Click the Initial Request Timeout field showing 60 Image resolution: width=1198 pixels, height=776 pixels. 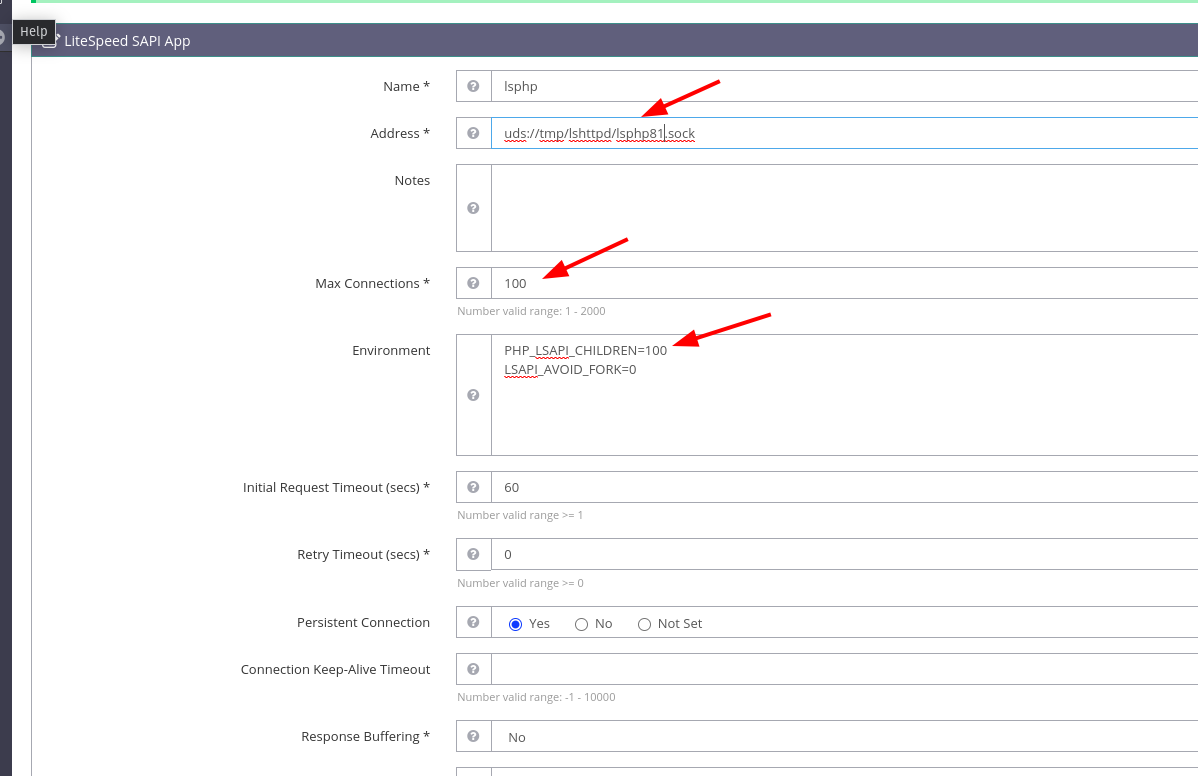844,487
